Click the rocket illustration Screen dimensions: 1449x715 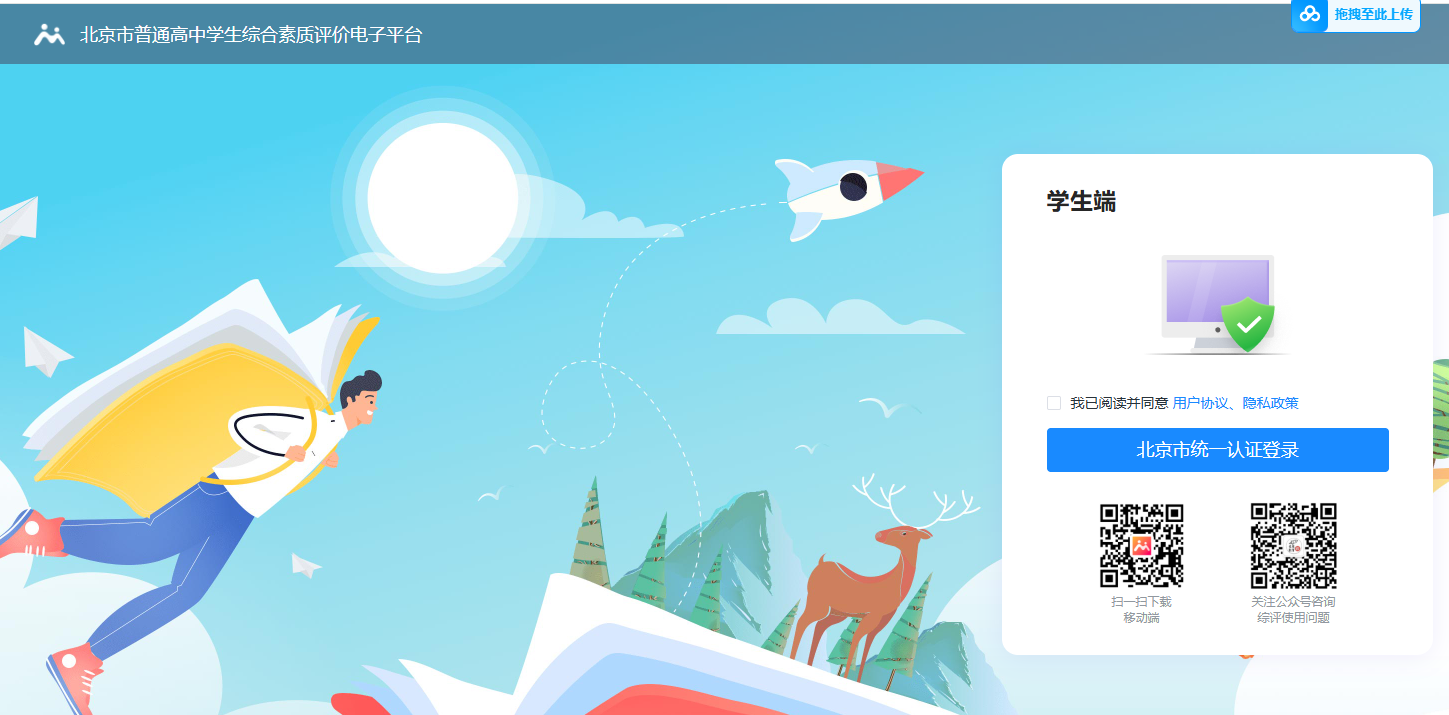click(x=848, y=194)
